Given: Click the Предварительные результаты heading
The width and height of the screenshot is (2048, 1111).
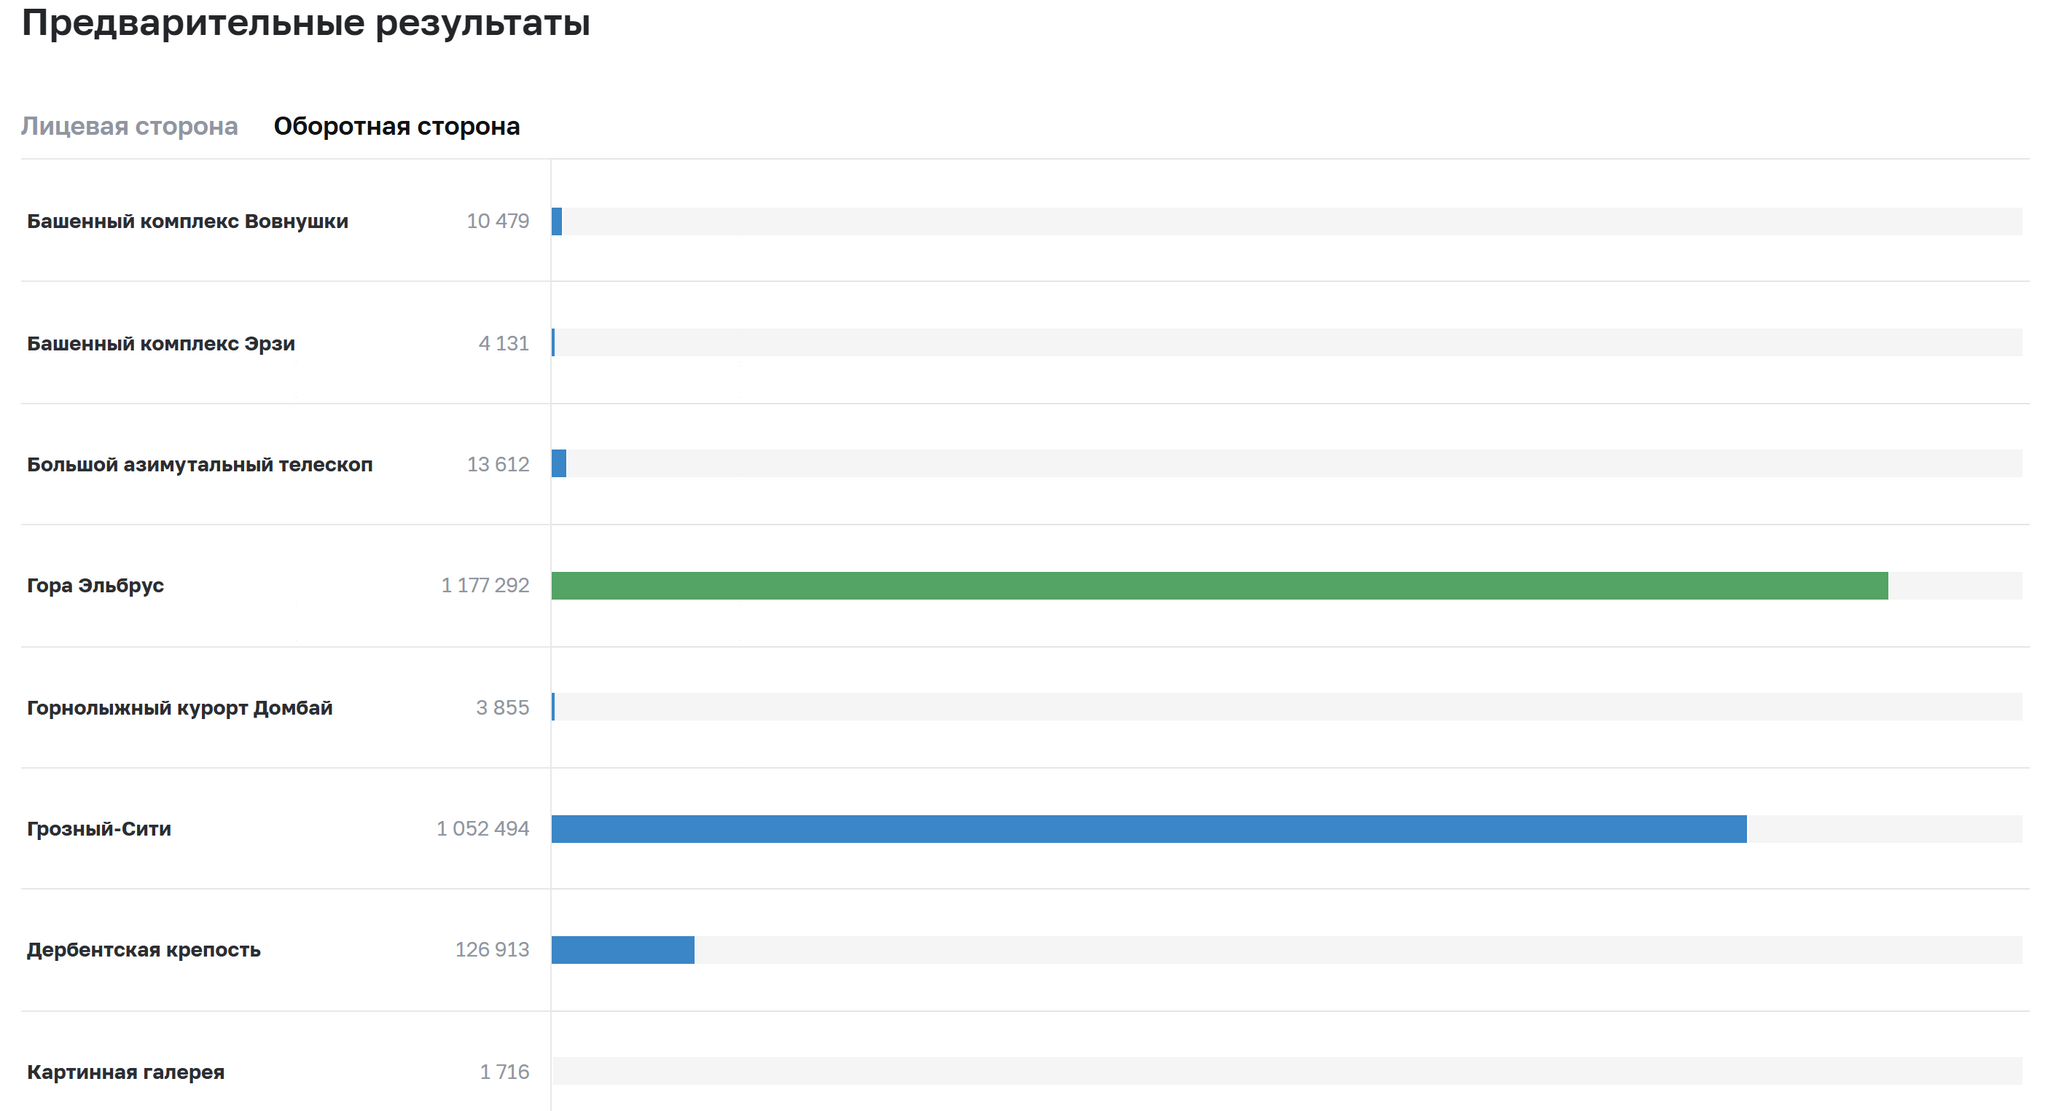Looking at the screenshot, I should coord(305,23).
